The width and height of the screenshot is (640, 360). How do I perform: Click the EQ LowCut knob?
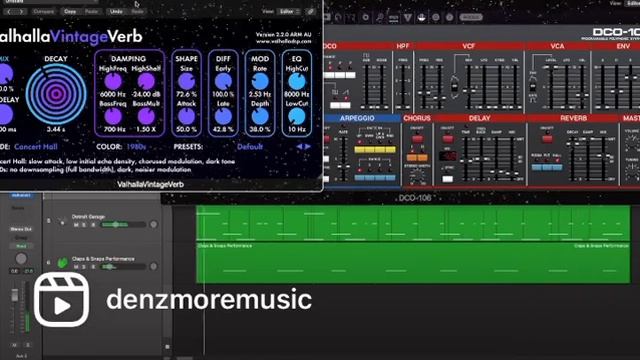tap(297, 117)
